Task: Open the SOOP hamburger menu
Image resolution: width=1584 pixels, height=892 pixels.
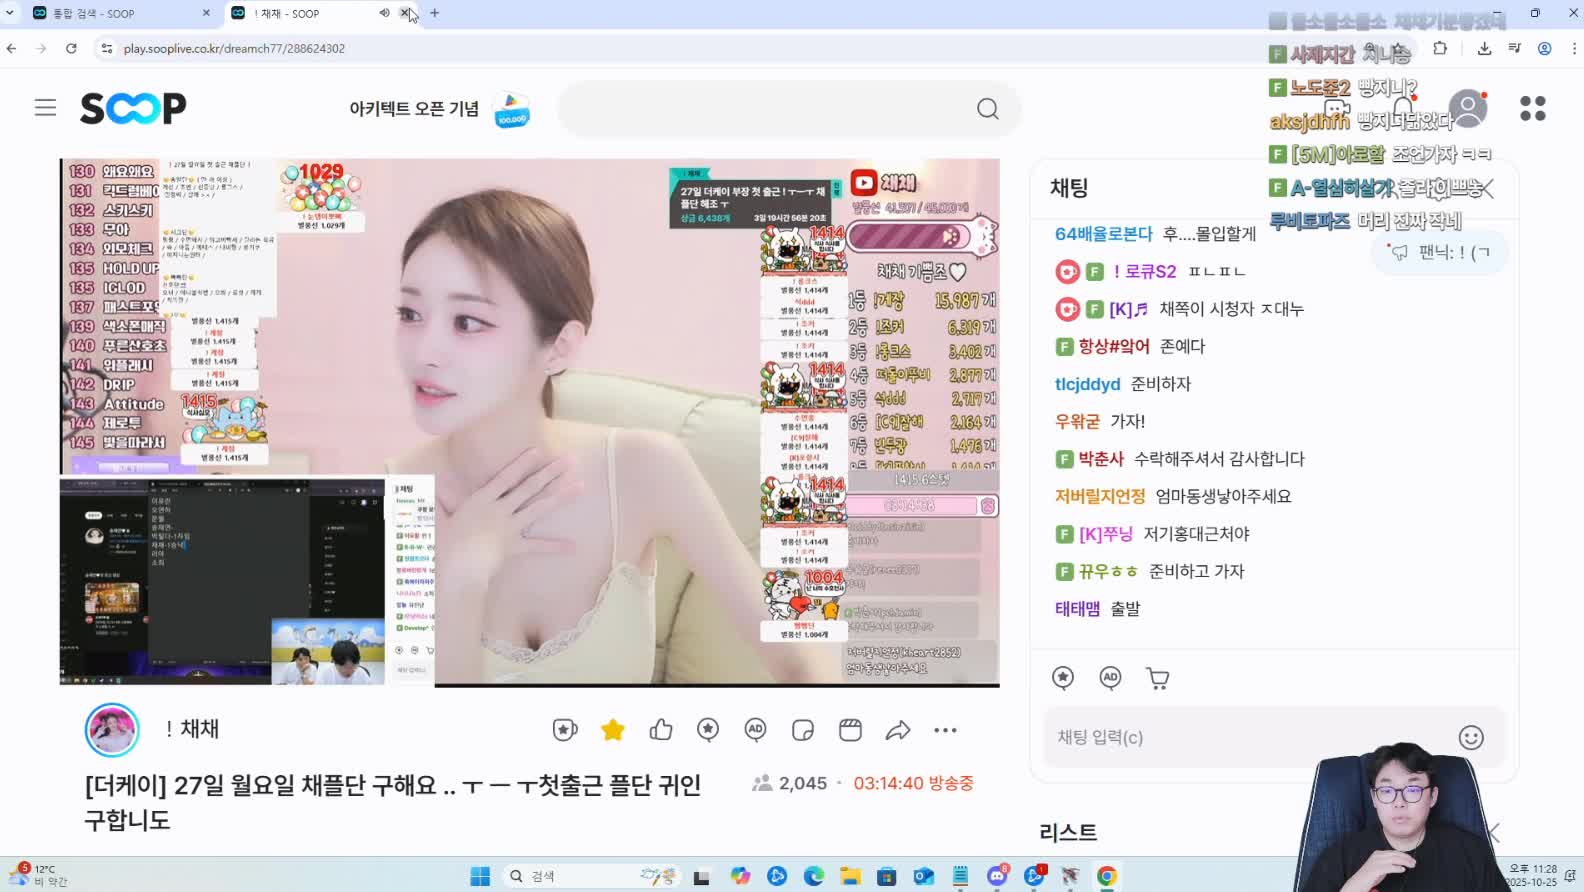Action: click(45, 108)
